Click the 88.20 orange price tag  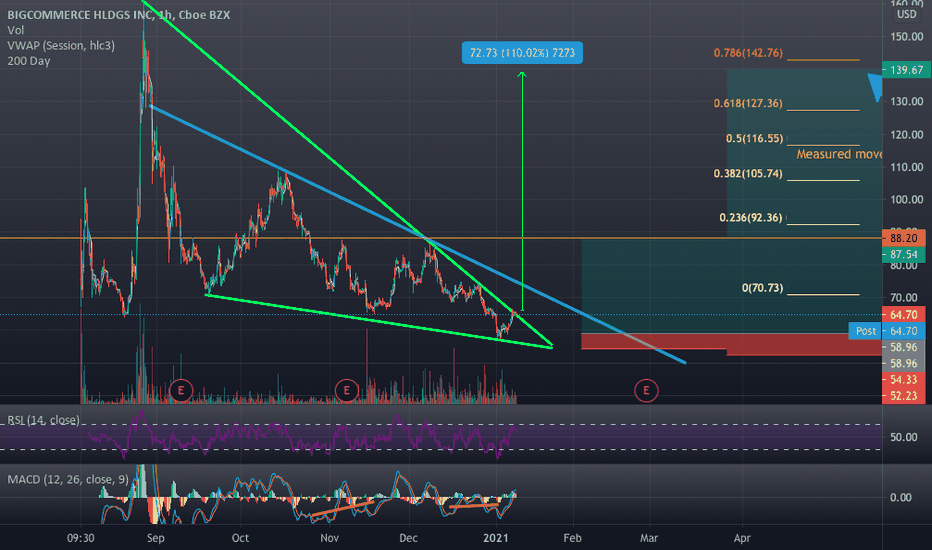point(903,238)
